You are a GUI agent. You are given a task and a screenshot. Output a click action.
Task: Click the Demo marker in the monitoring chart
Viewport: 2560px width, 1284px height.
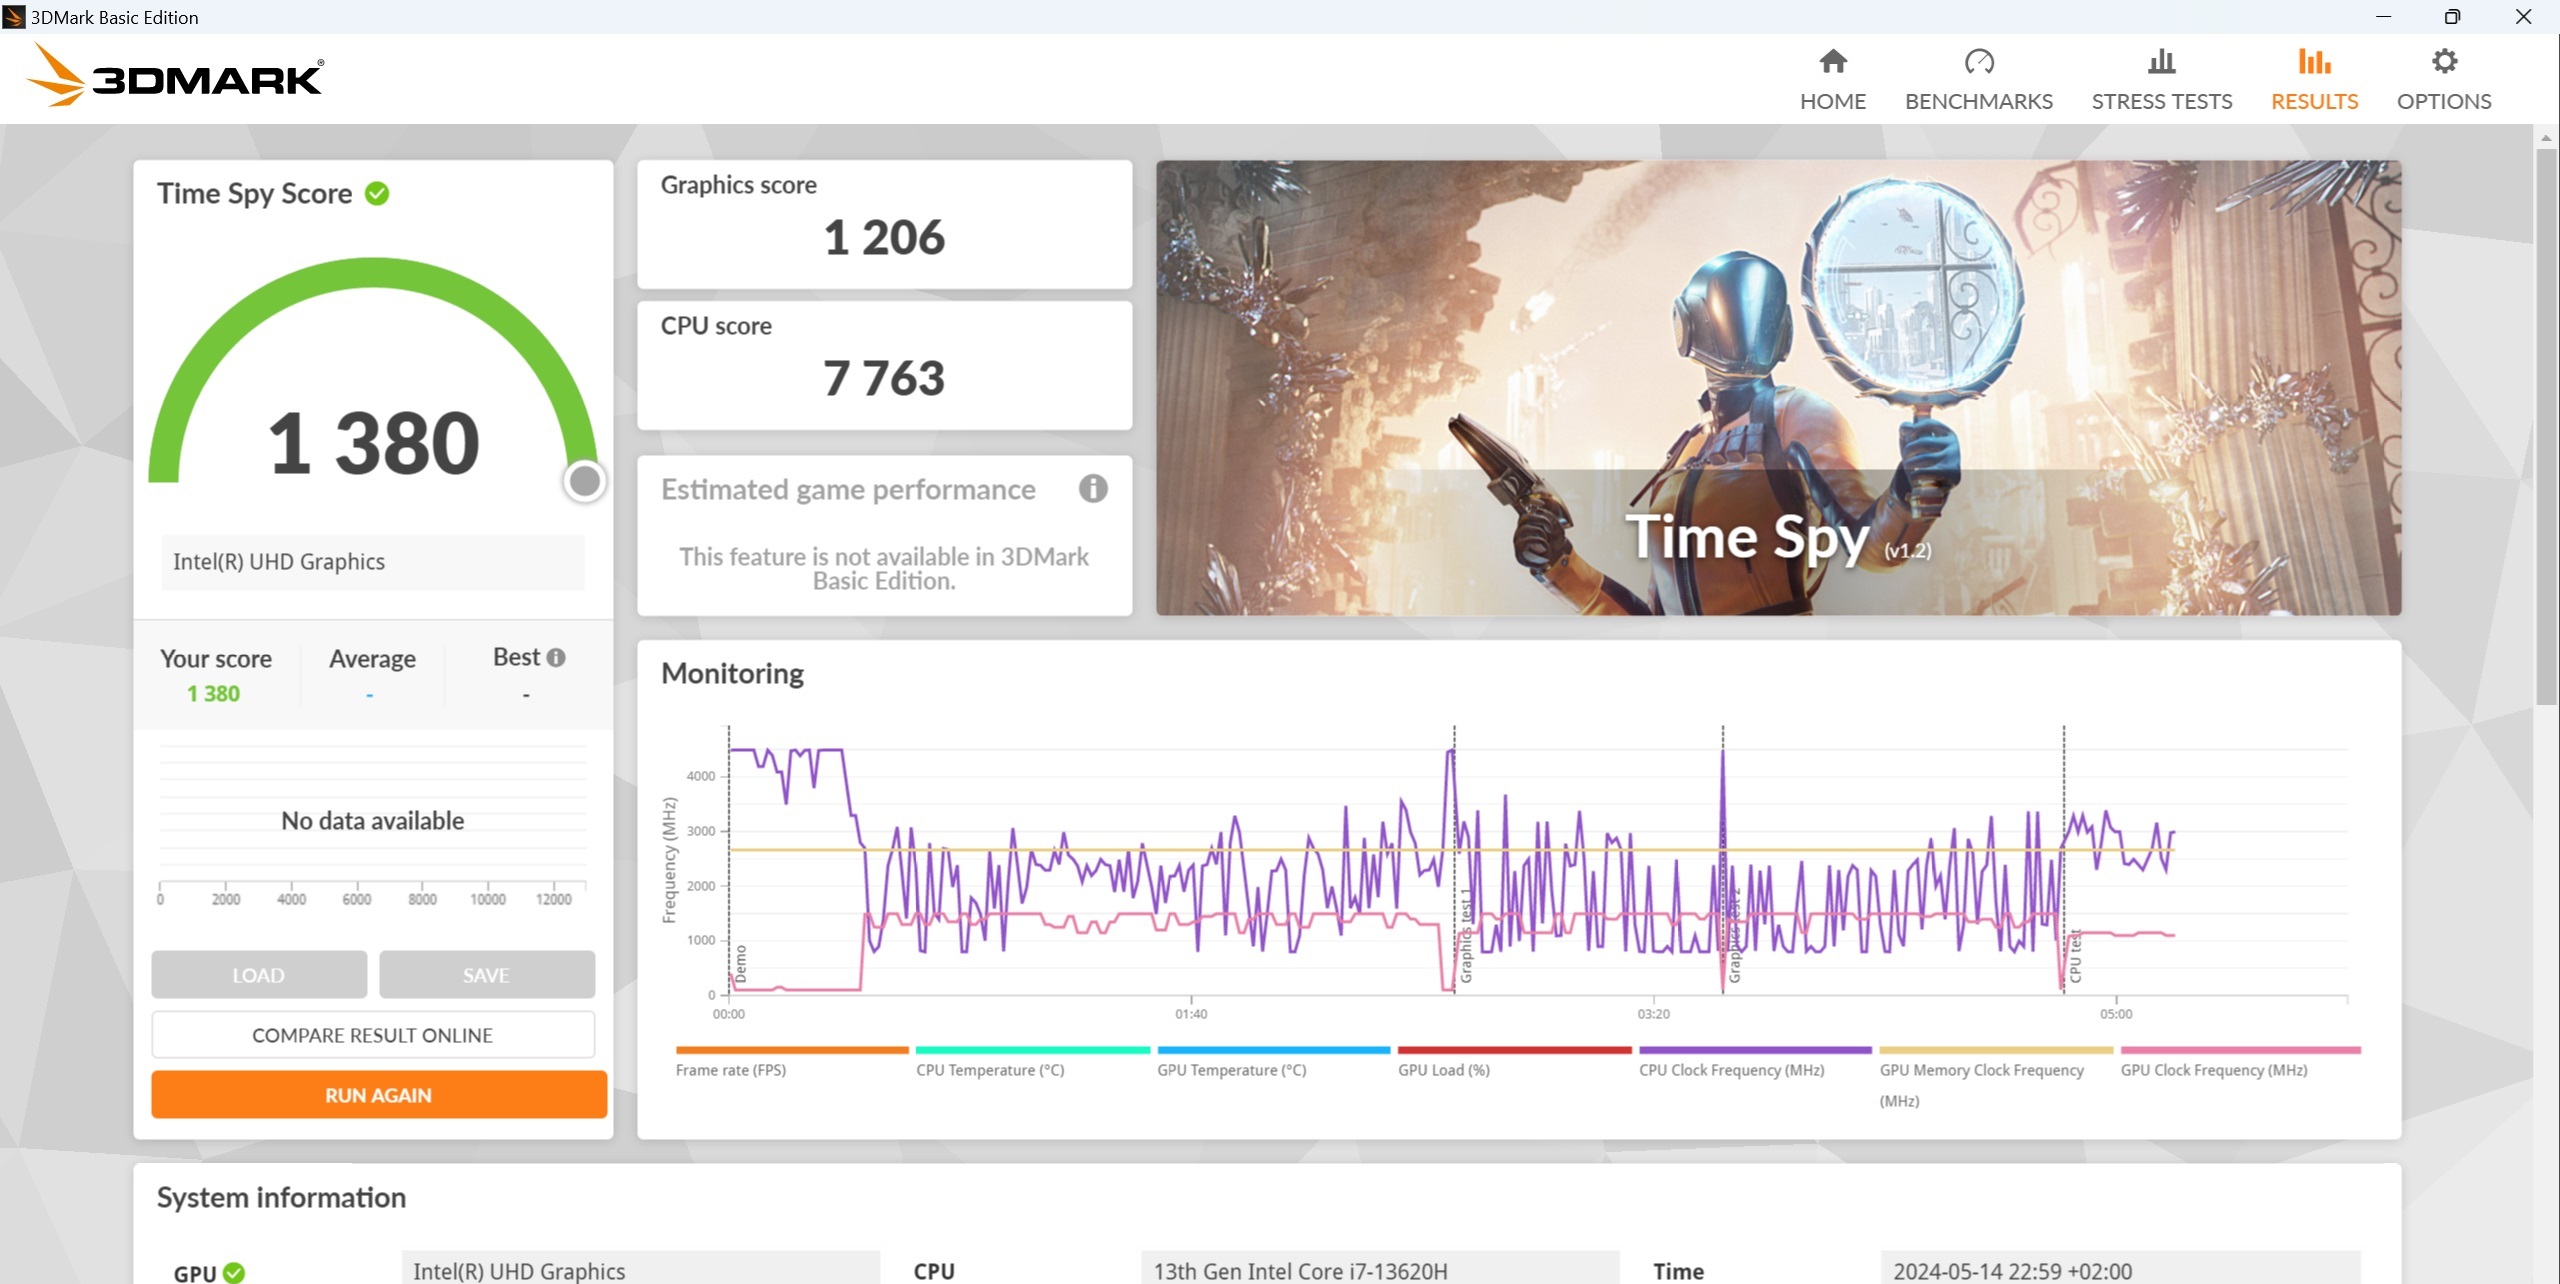tap(741, 963)
